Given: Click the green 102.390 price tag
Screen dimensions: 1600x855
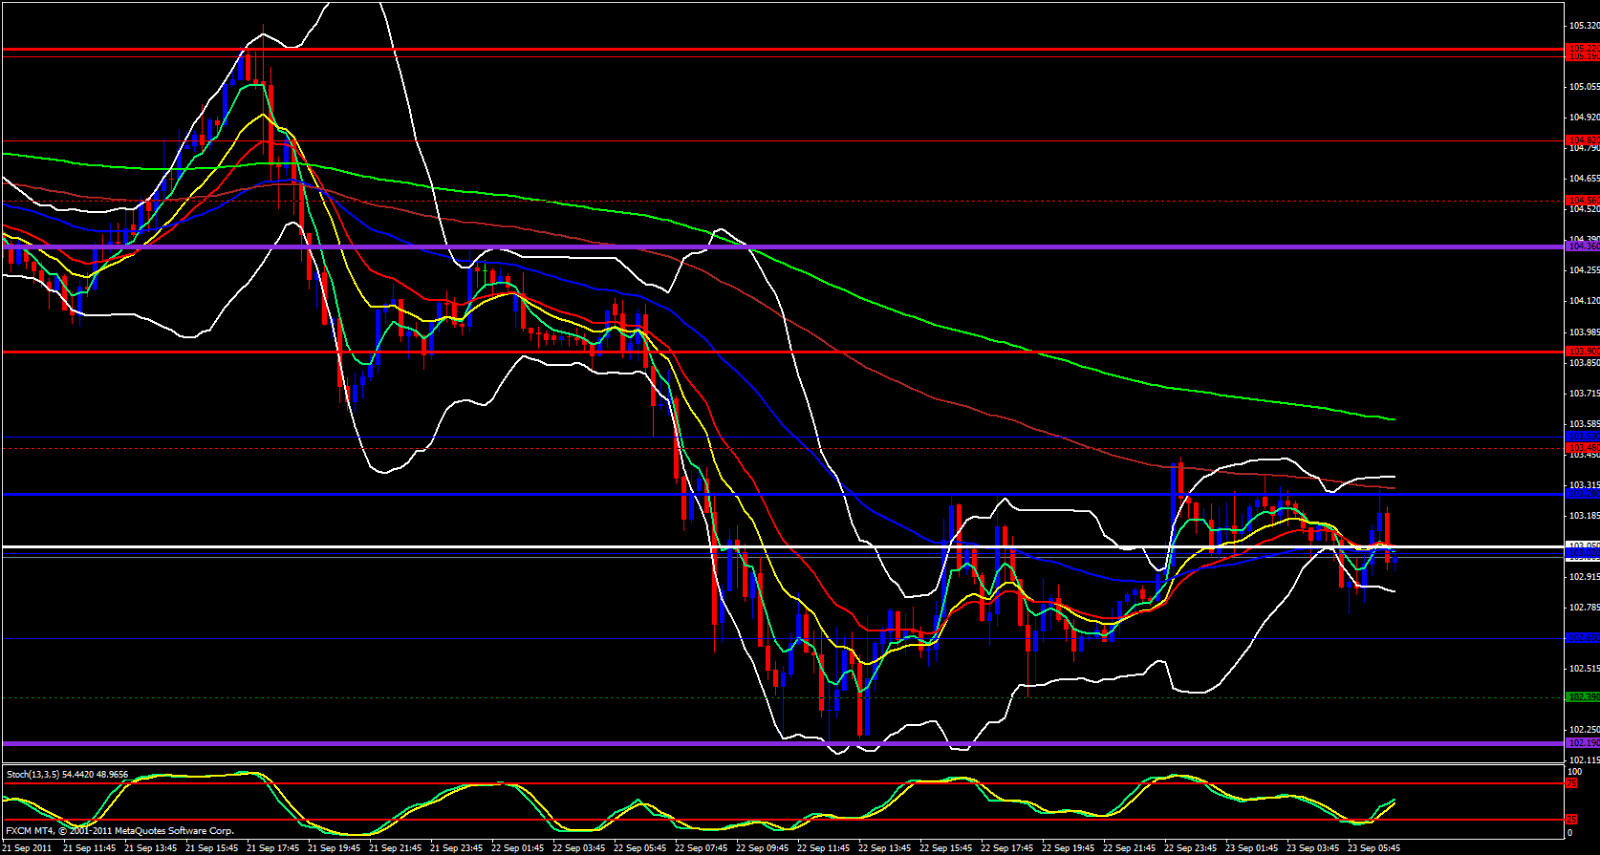Looking at the screenshot, I should point(1582,697).
